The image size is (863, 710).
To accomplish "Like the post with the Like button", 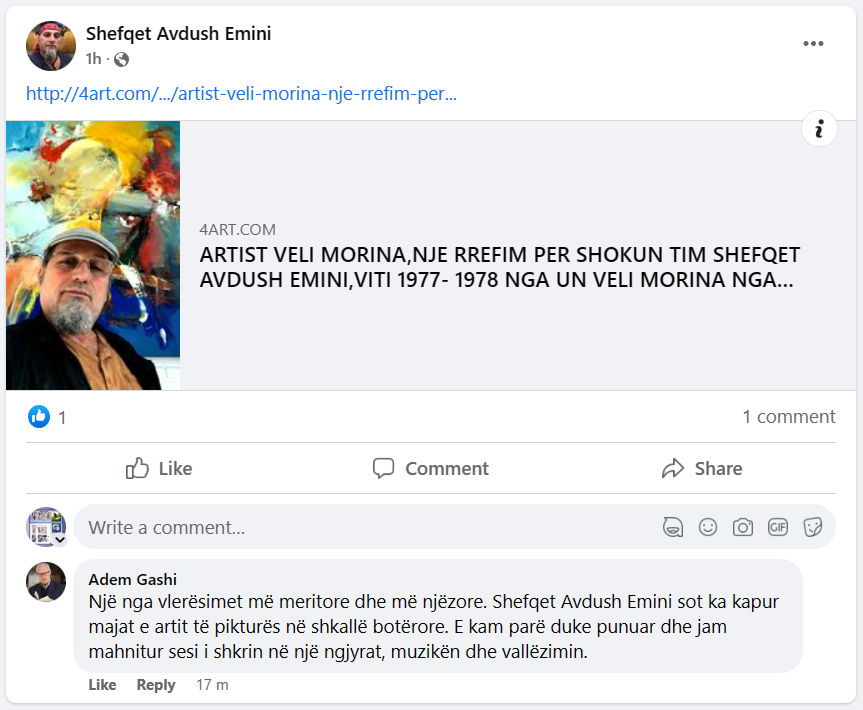I will click(x=159, y=468).
